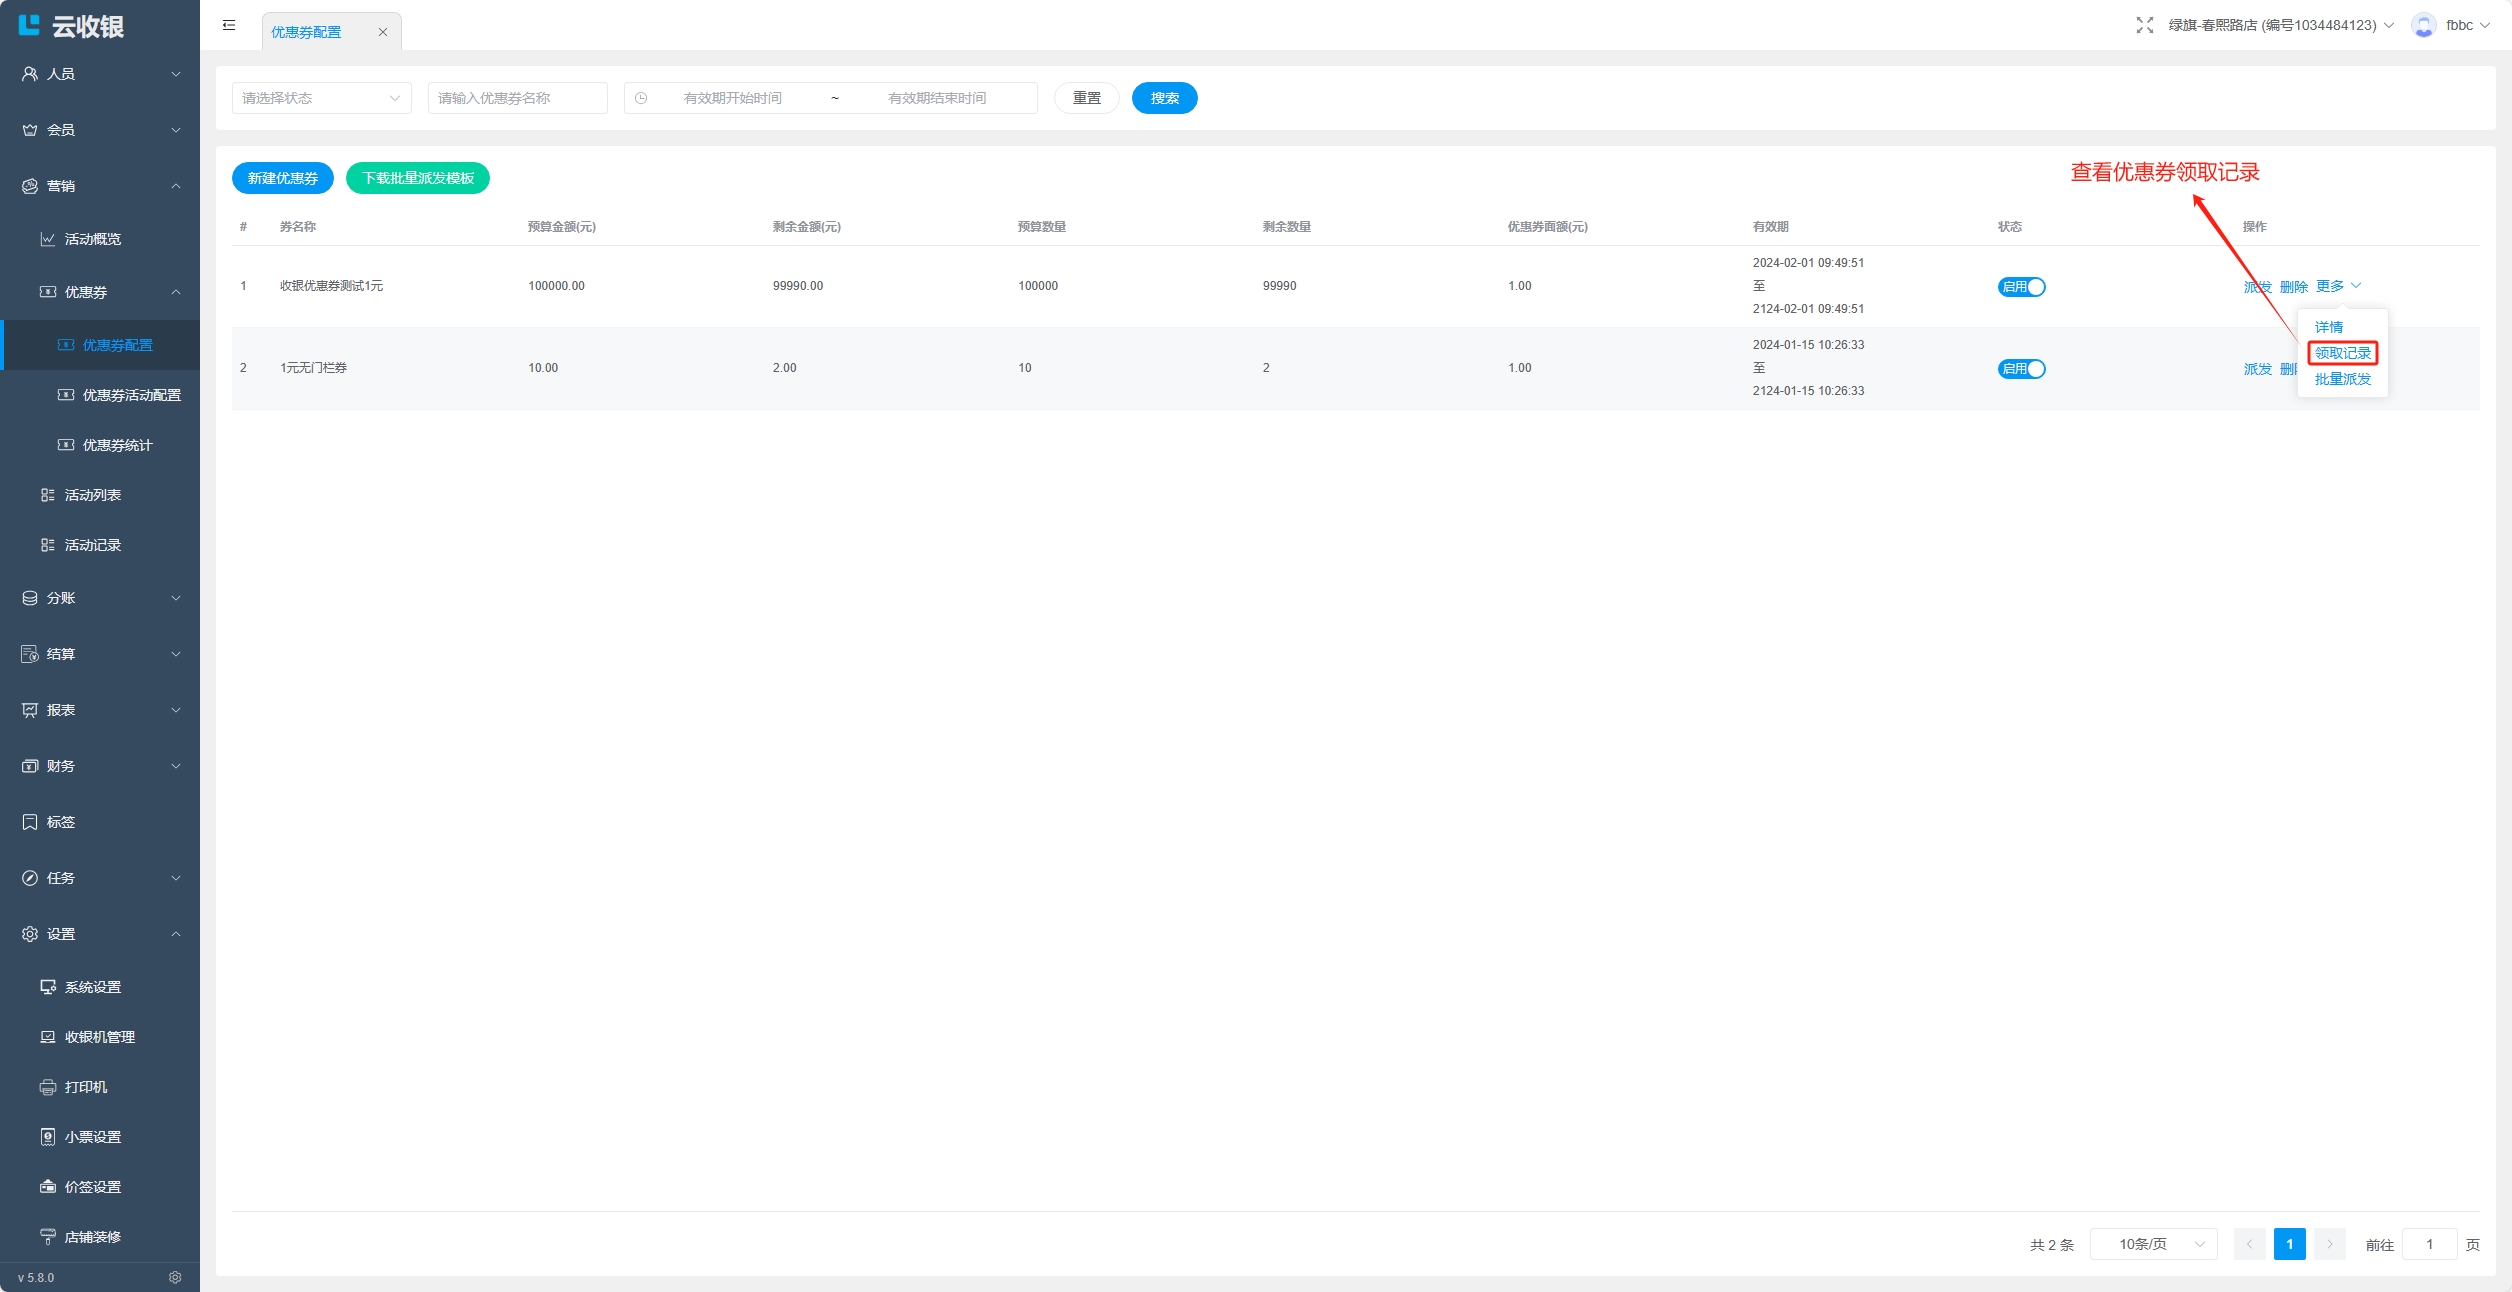The width and height of the screenshot is (2512, 1292).
Task: Click the settings gear icon beside version number
Action: 175,1277
